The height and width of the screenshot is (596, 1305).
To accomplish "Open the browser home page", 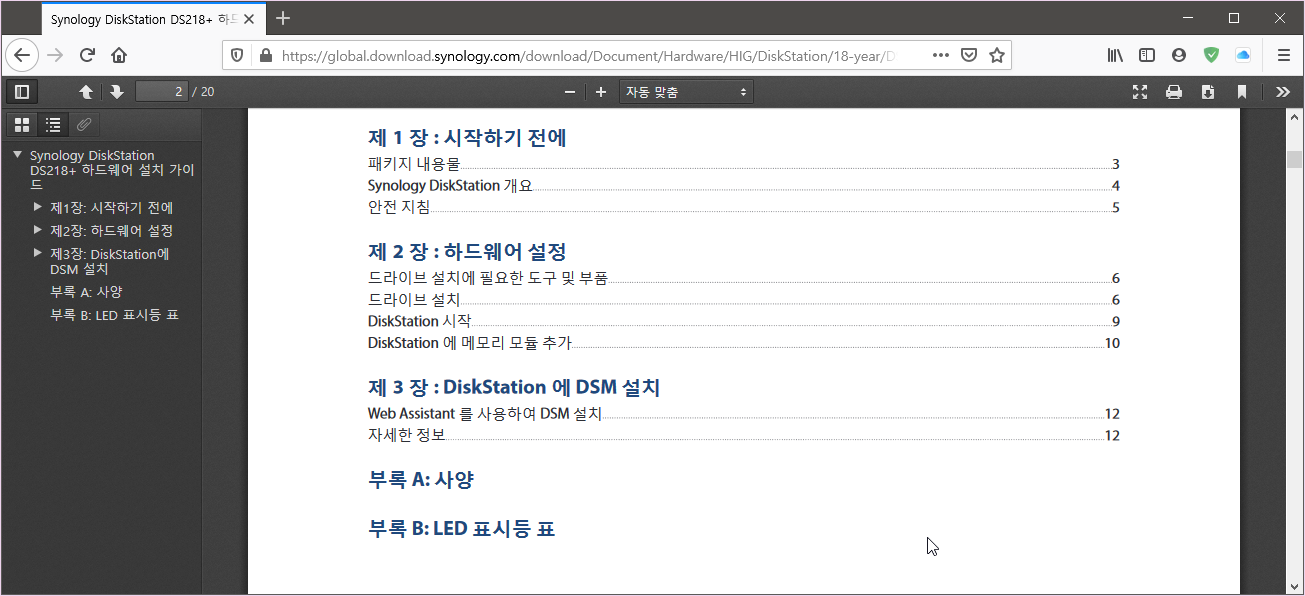I will [x=119, y=55].
